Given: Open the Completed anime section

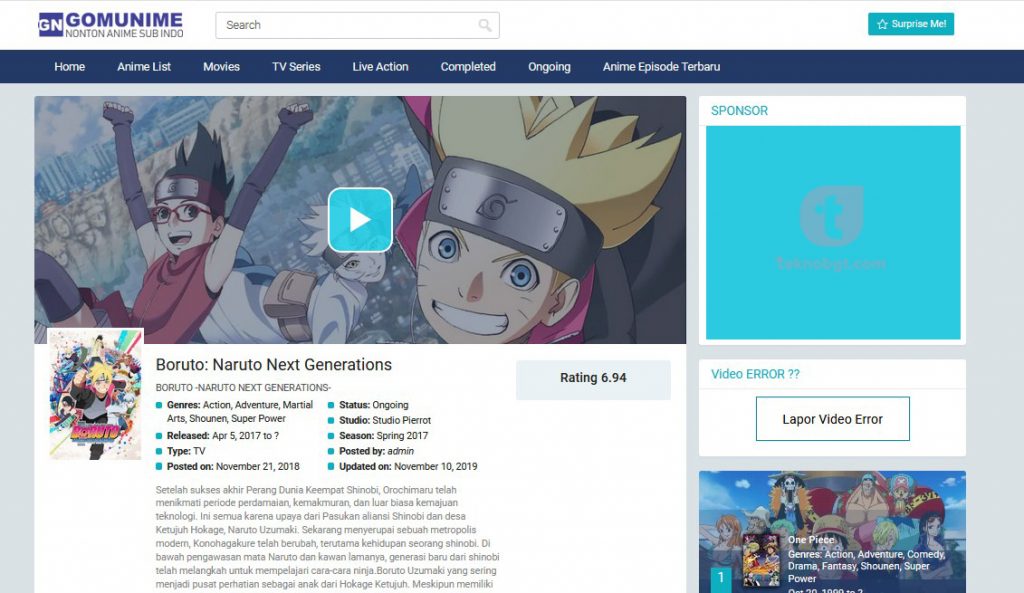Looking at the screenshot, I should click(x=468, y=67).
